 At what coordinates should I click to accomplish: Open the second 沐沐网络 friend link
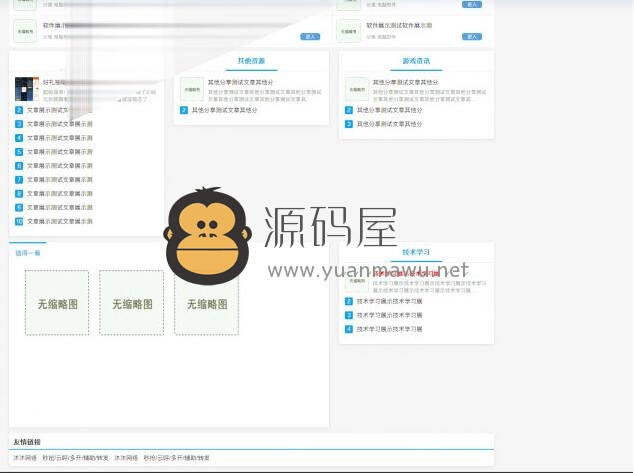coord(126,458)
